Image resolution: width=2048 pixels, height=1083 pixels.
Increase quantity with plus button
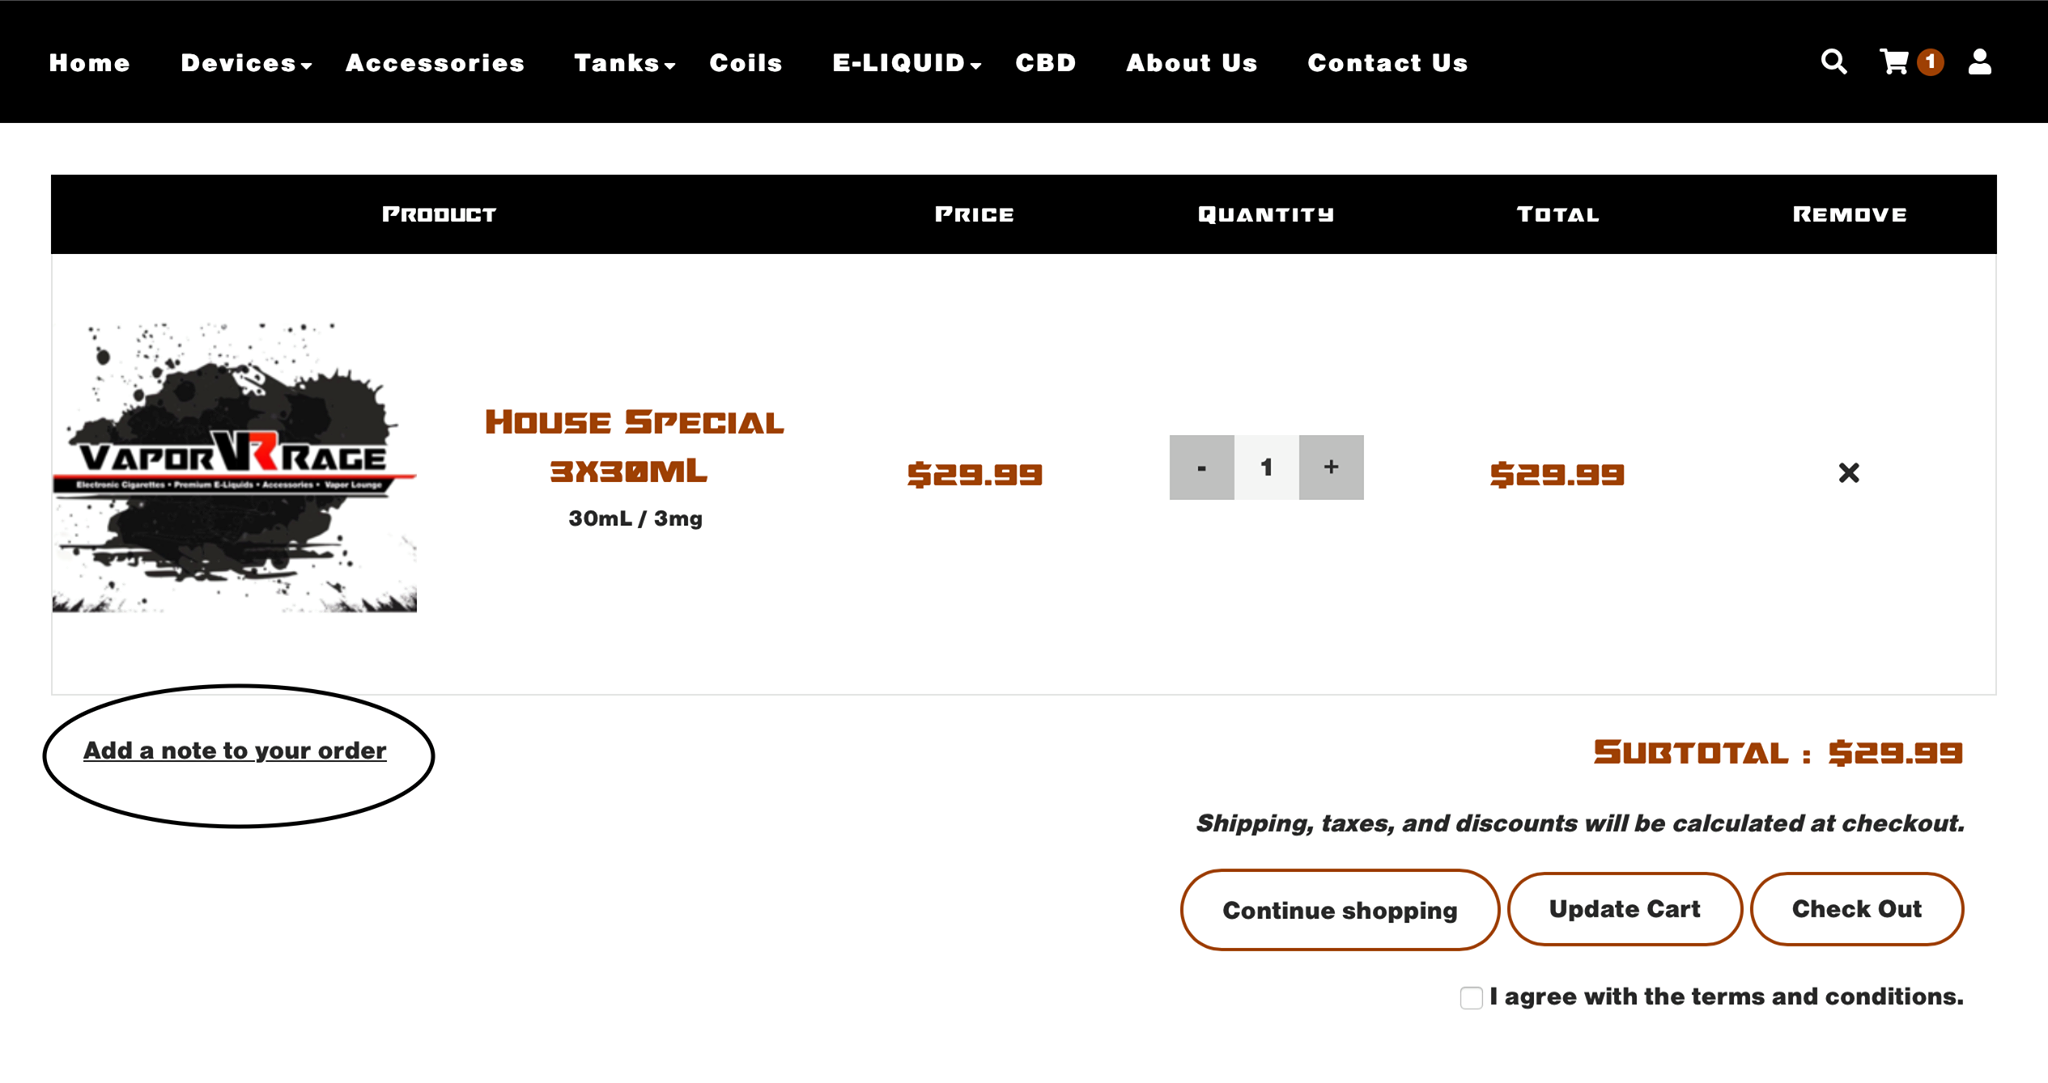pos(1331,467)
